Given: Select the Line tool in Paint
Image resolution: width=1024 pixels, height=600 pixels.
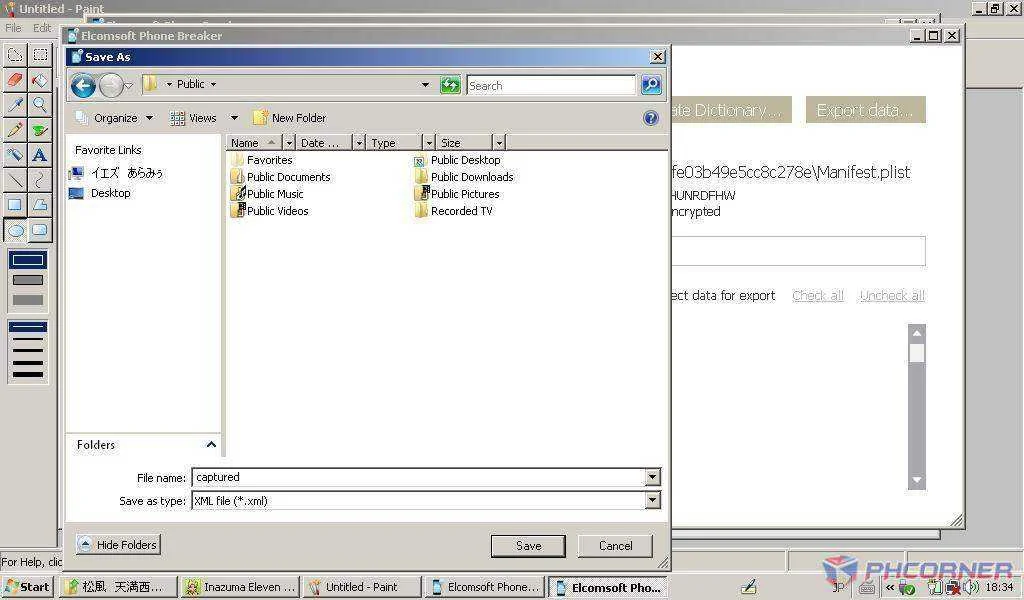Looking at the screenshot, I should click(x=15, y=180).
